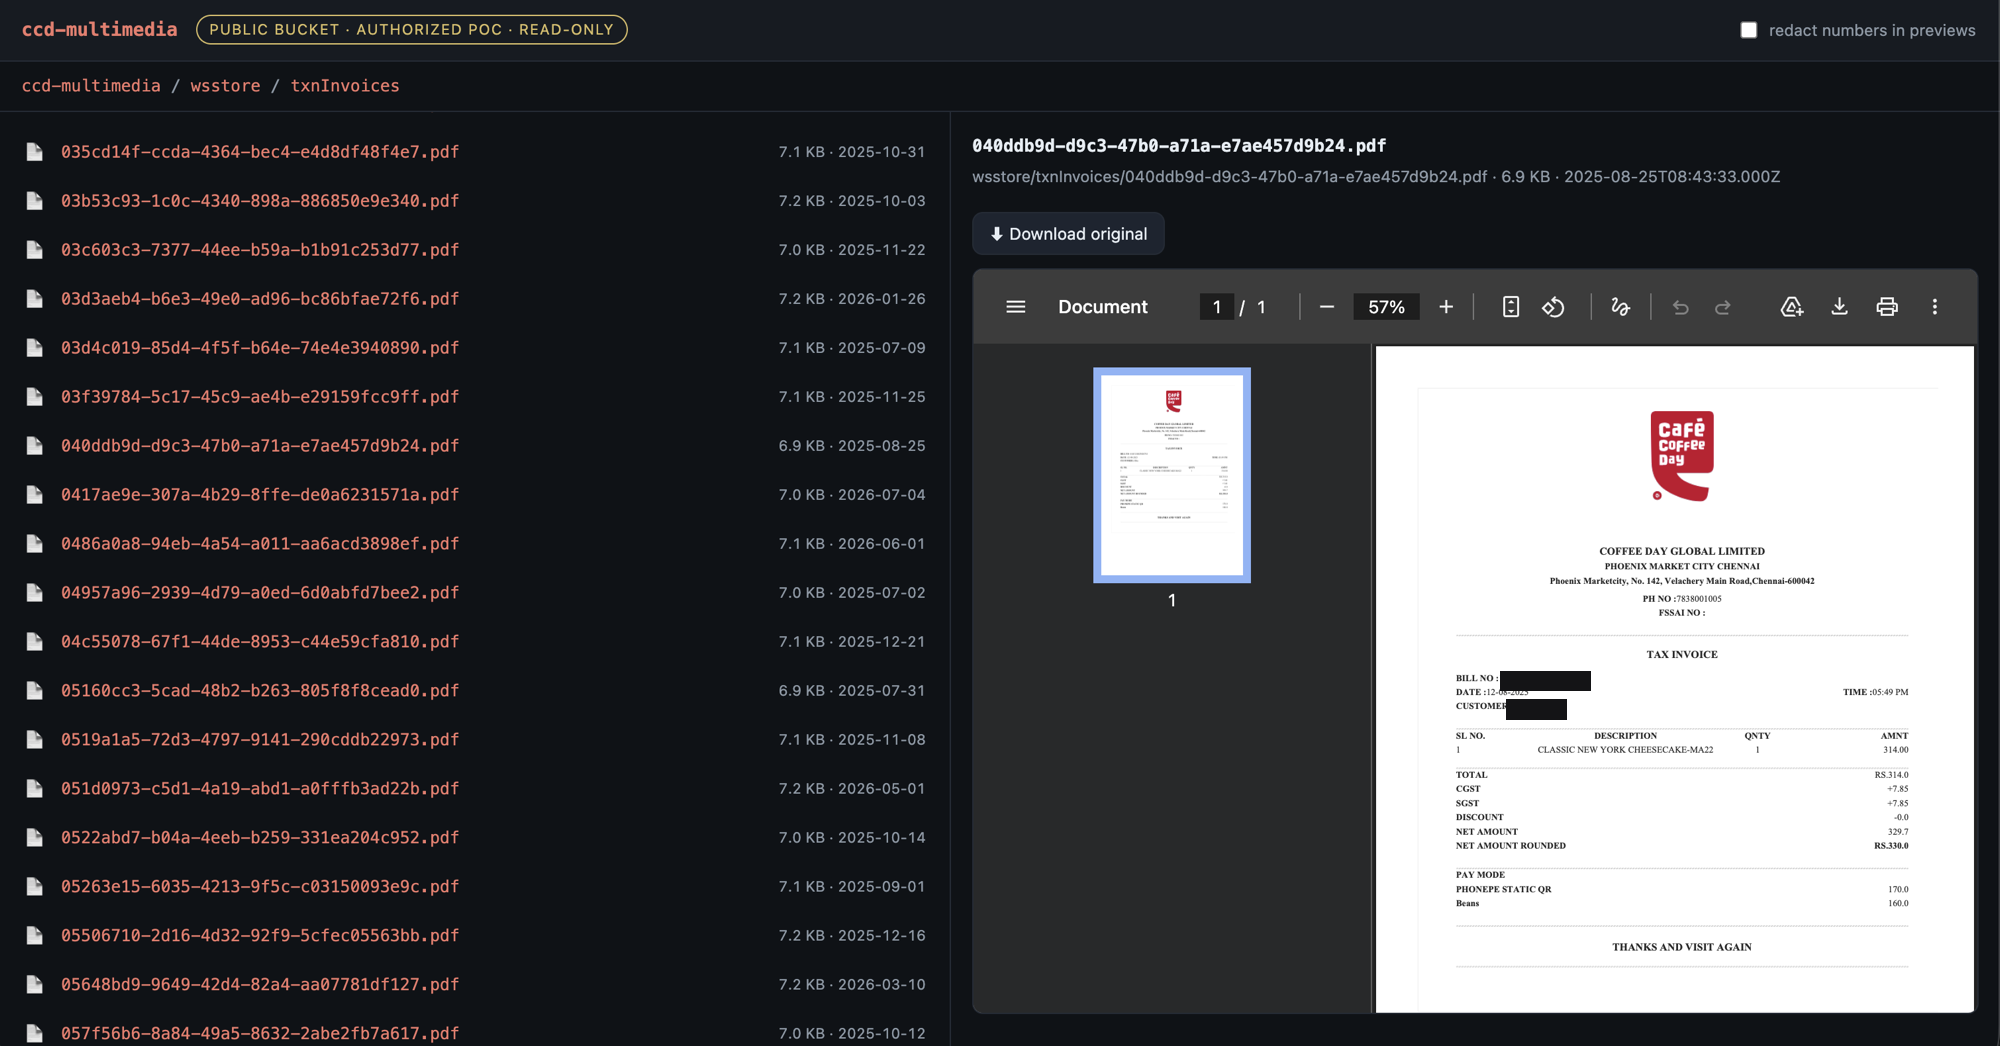Open 040ddb9d-d9c3-47b0-a71a-e7ae457d9b24.pdf in file list
The height and width of the screenshot is (1046, 2000).
260,446
